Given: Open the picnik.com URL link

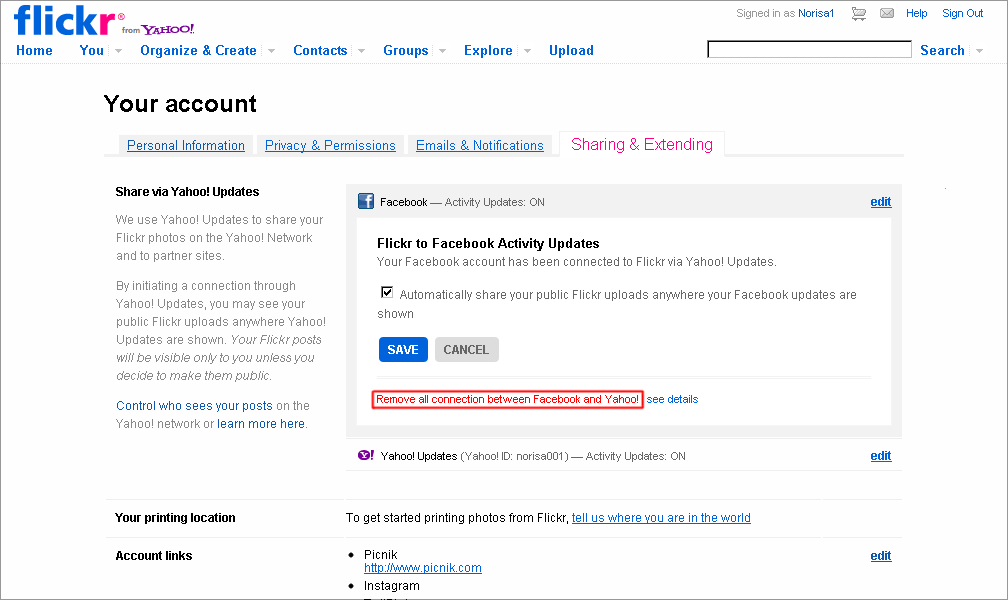Looking at the screenshot, I should [422, 568].
